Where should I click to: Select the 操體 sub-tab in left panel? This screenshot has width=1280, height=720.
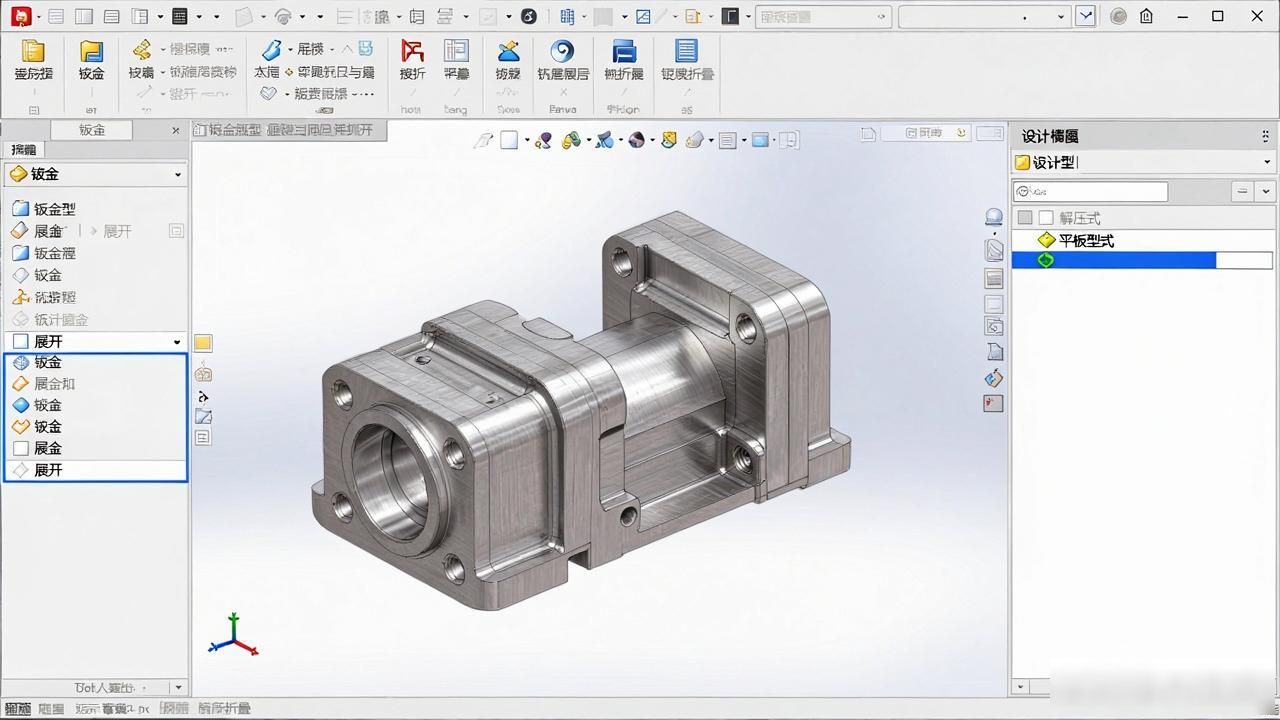click(x=23, y=149)
